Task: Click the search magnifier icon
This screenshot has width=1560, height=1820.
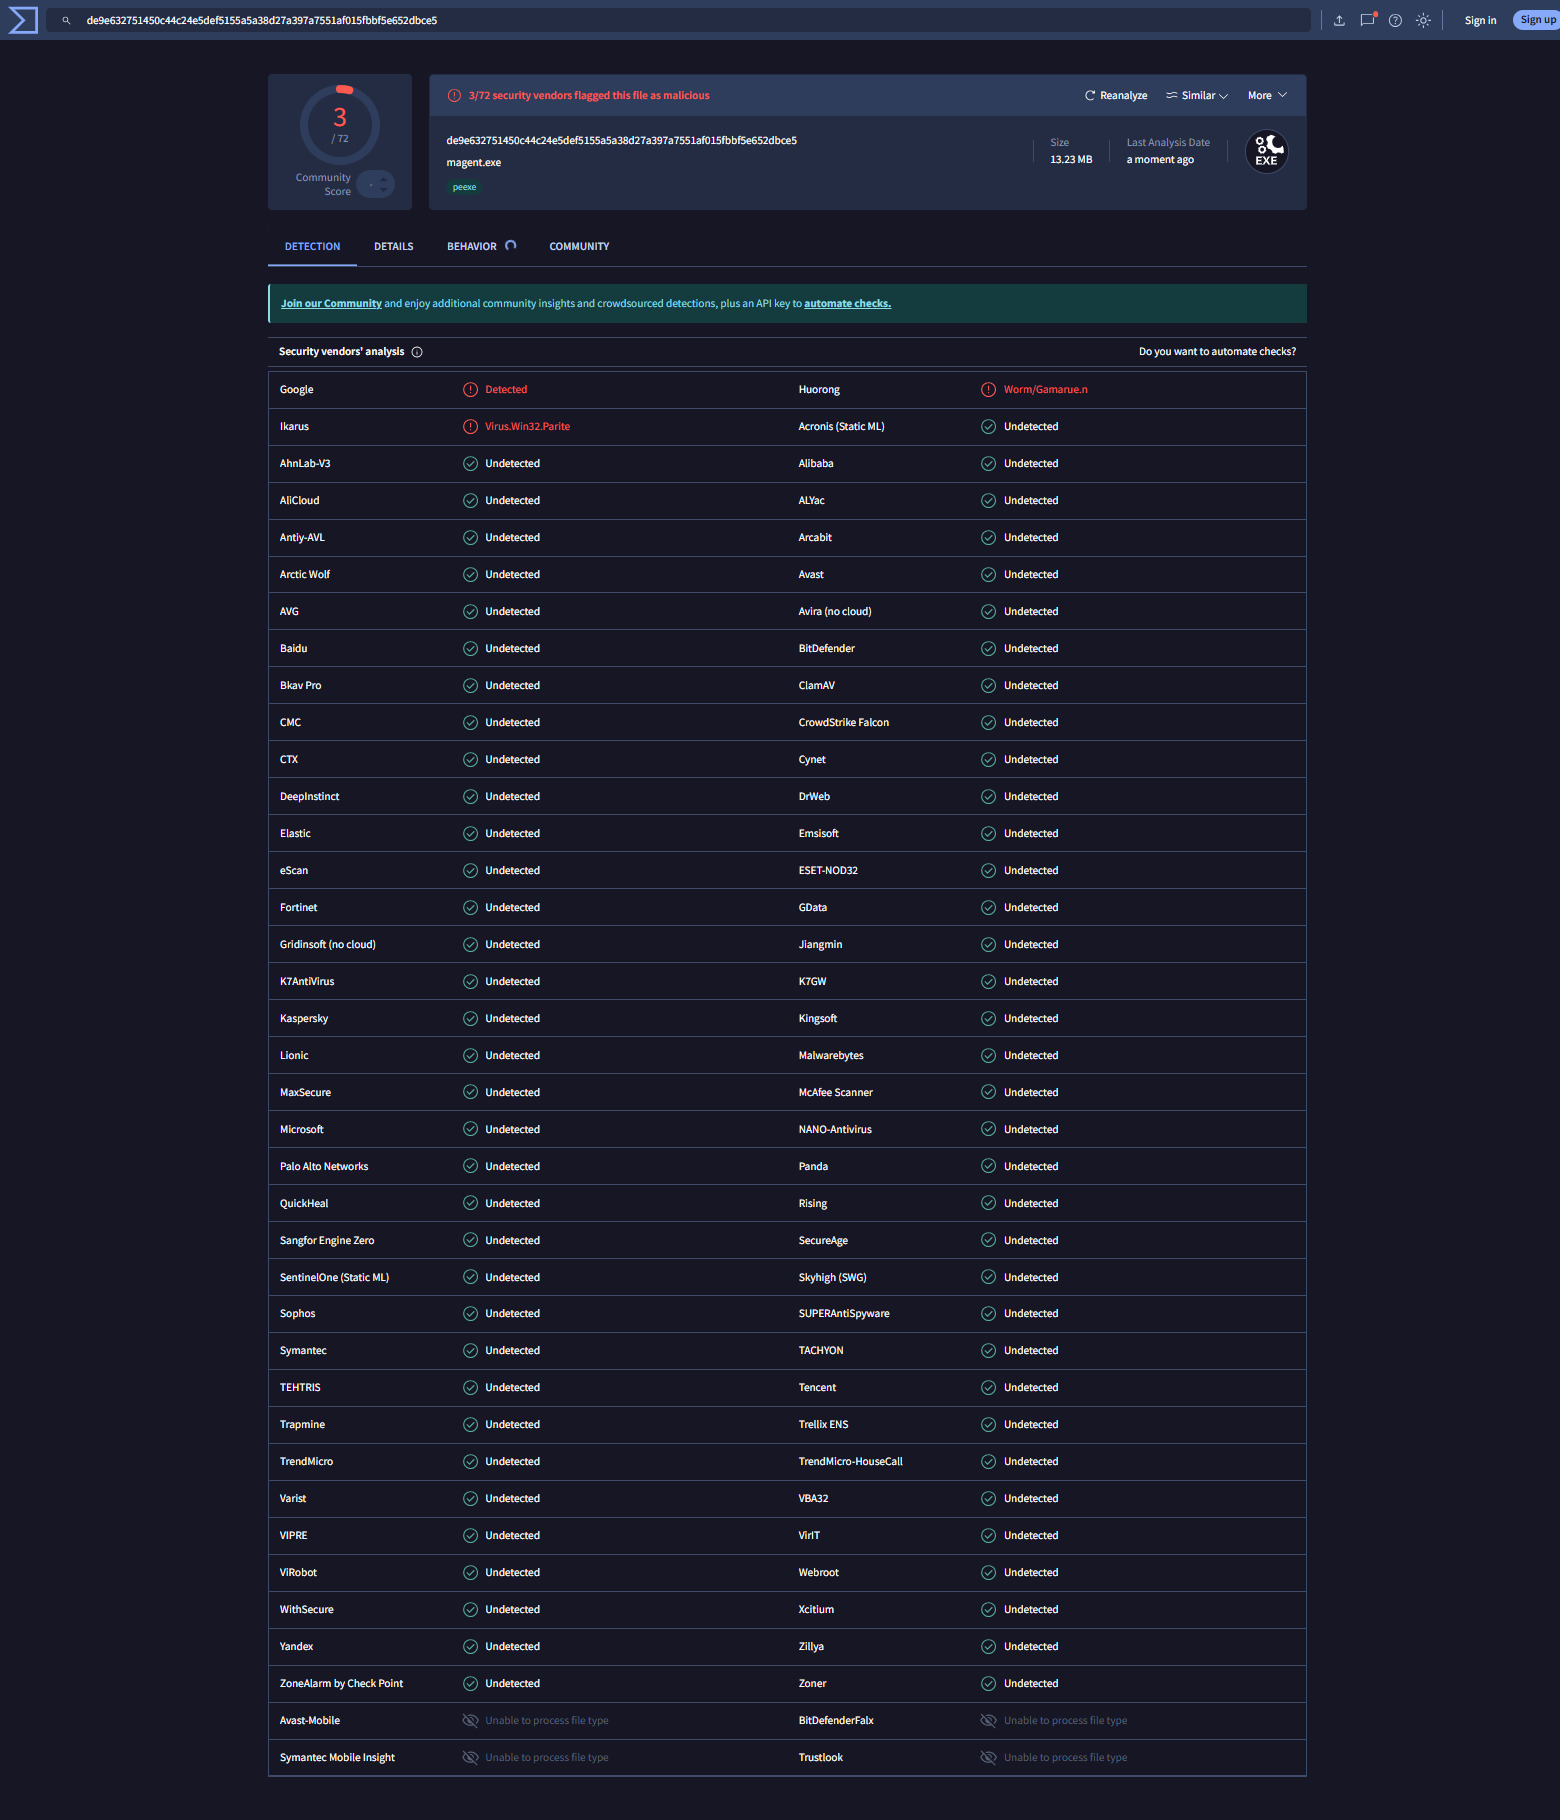Action: (66, 20)
